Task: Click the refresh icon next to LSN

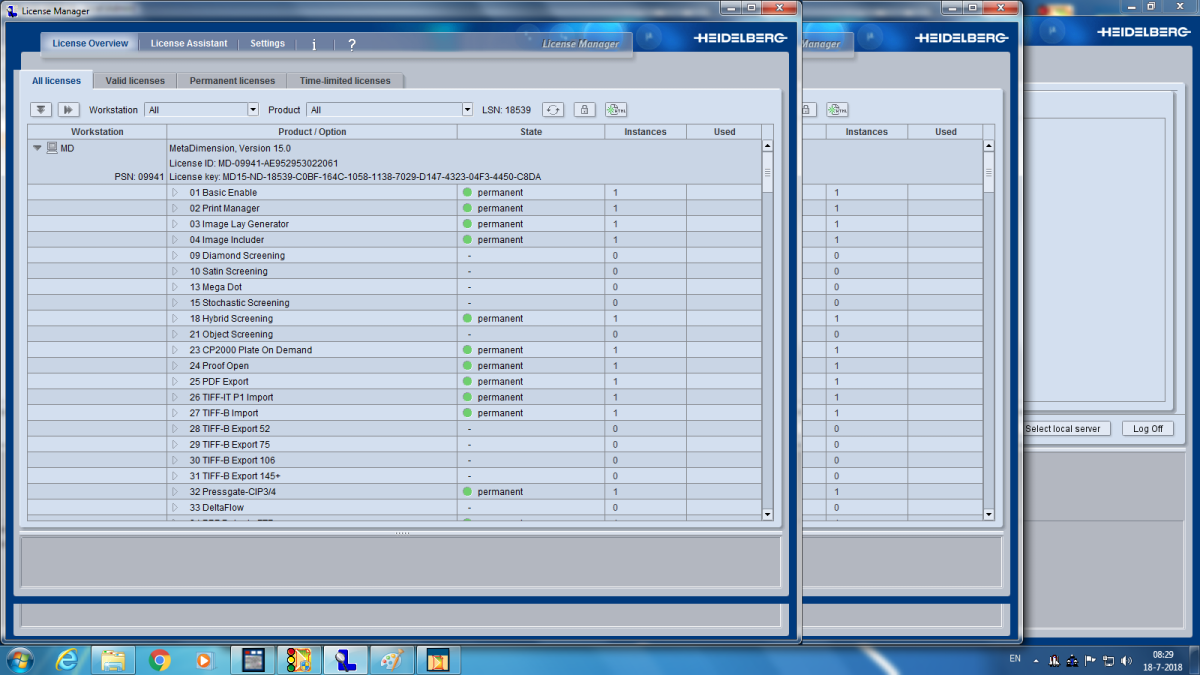Action: pyautogui.click(x=553, y=110)
